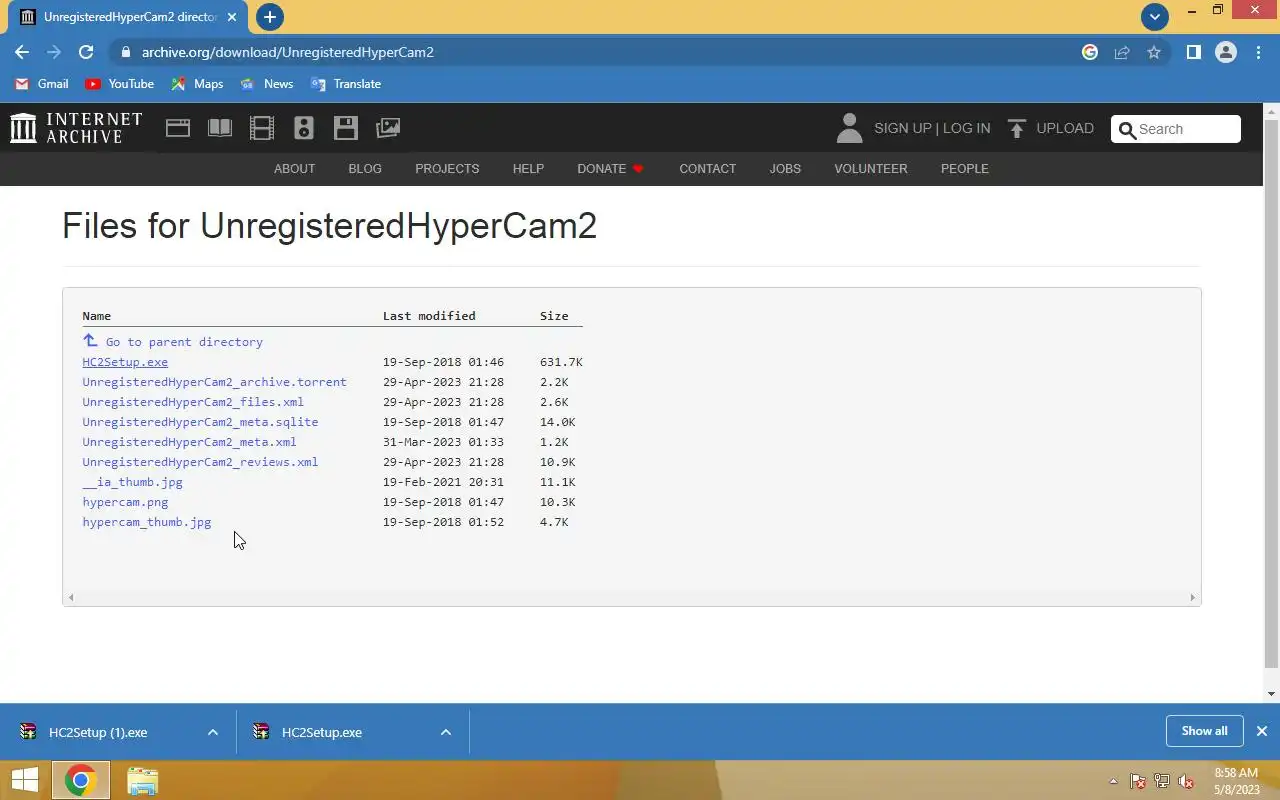Open the Maps bookmark

197,84
